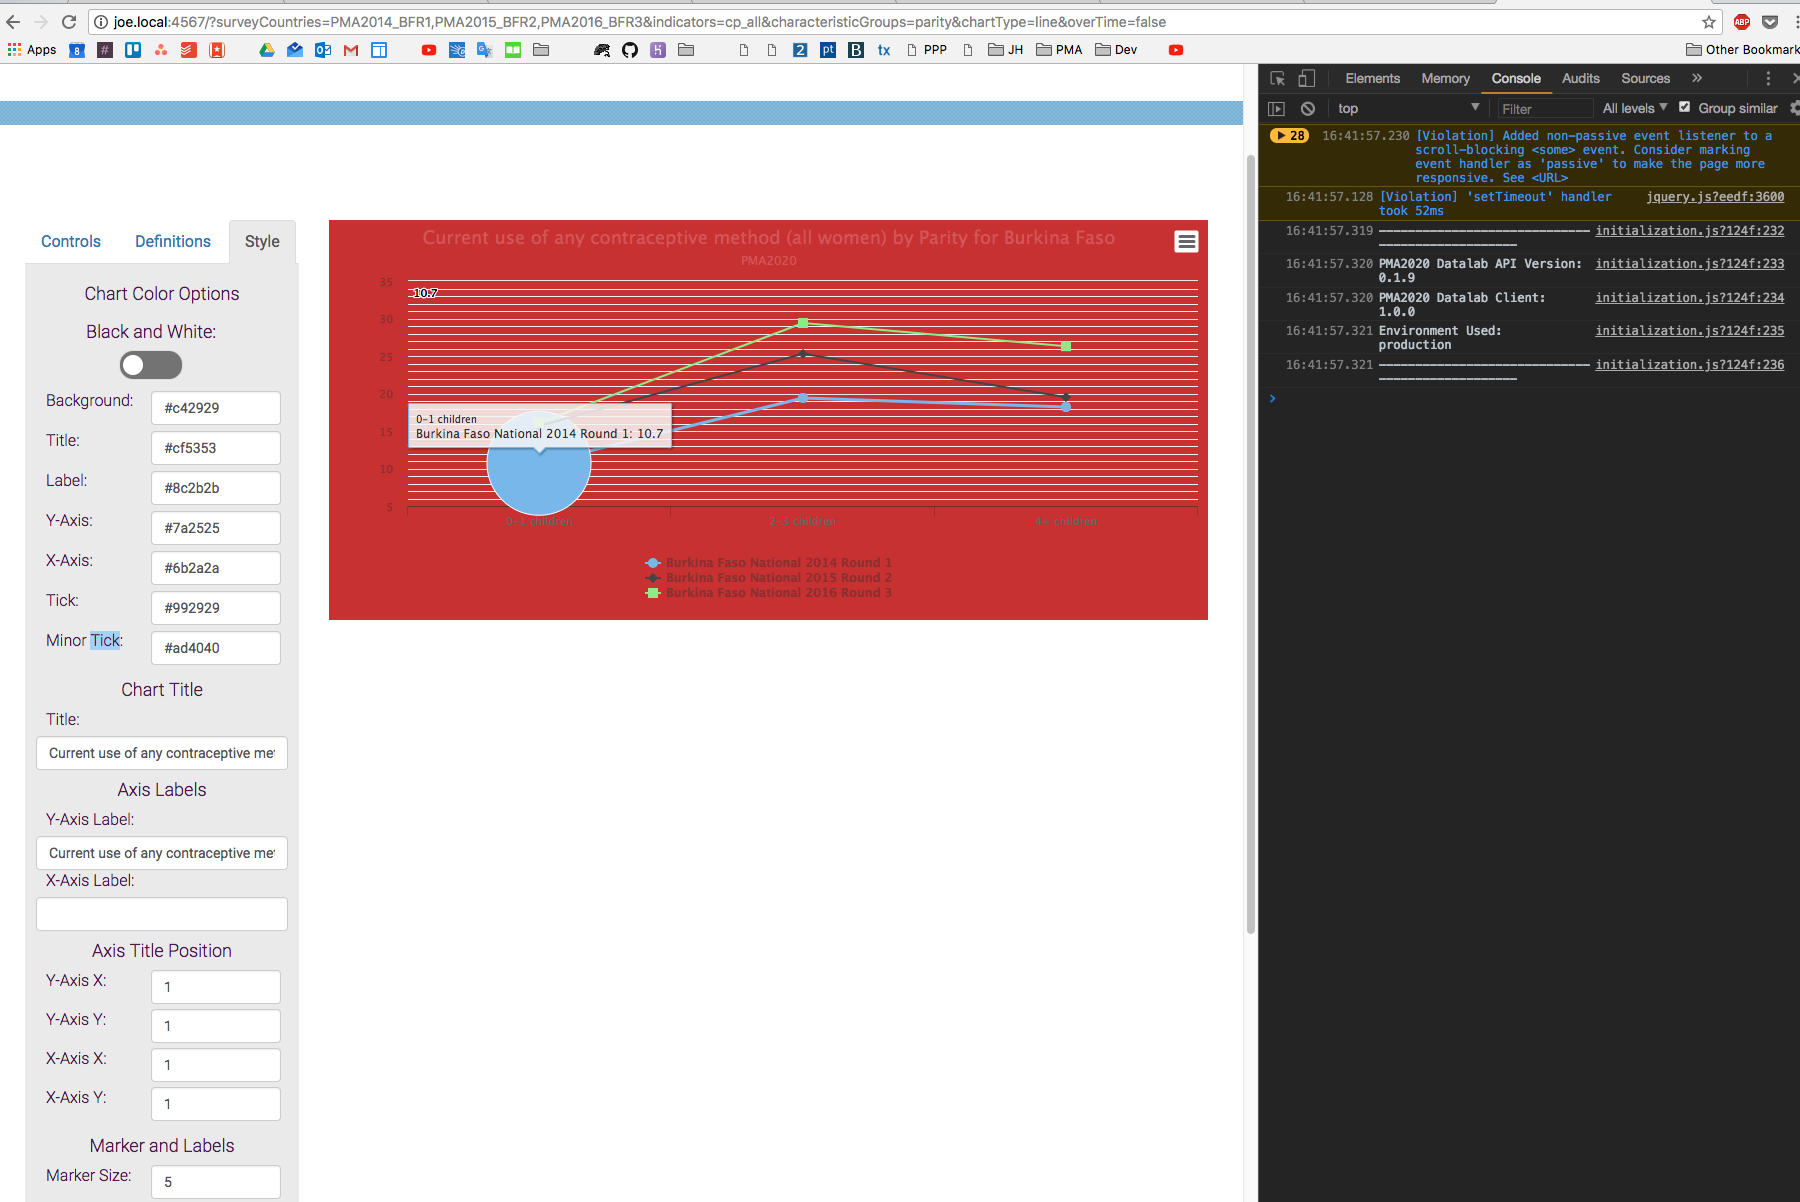Edit the Background color hex value #c42929
Image resolution: width=1800 pixels, height=1202 pixels.
[215, 408]
